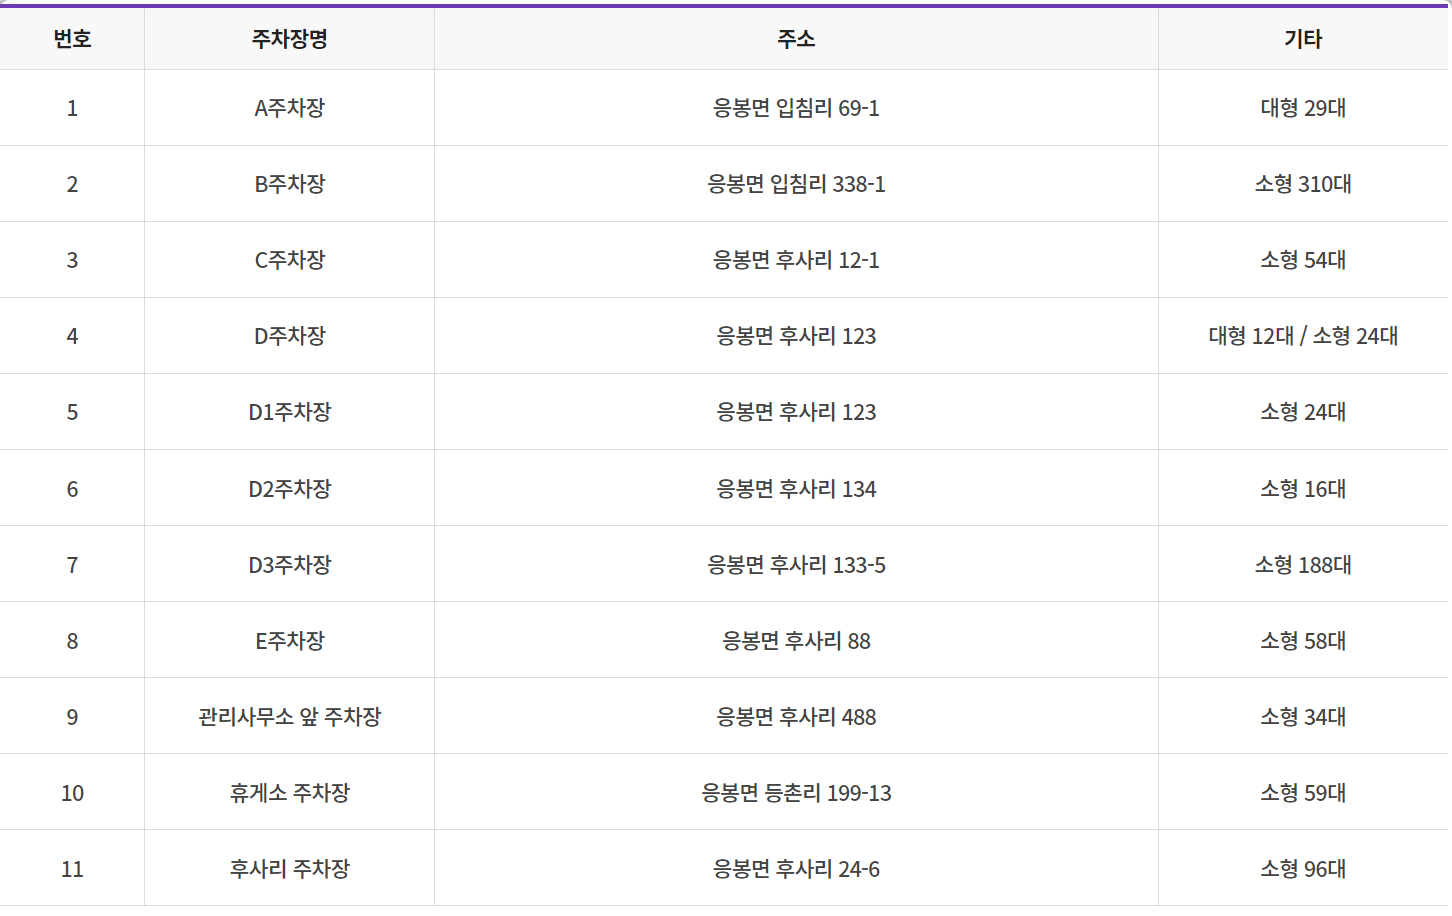Click address 응봉면 입침리 69-1
Screen dimensions: 1452x916
coord(796,108)
